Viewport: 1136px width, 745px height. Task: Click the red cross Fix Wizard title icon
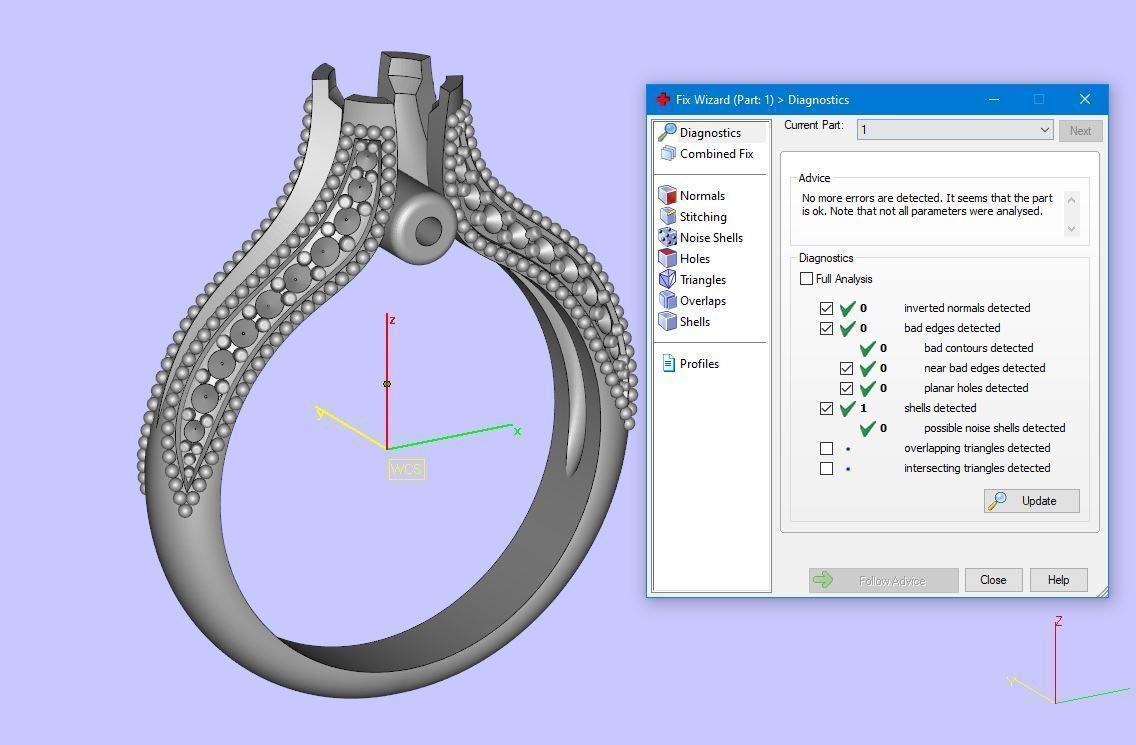tap(663, 99)
